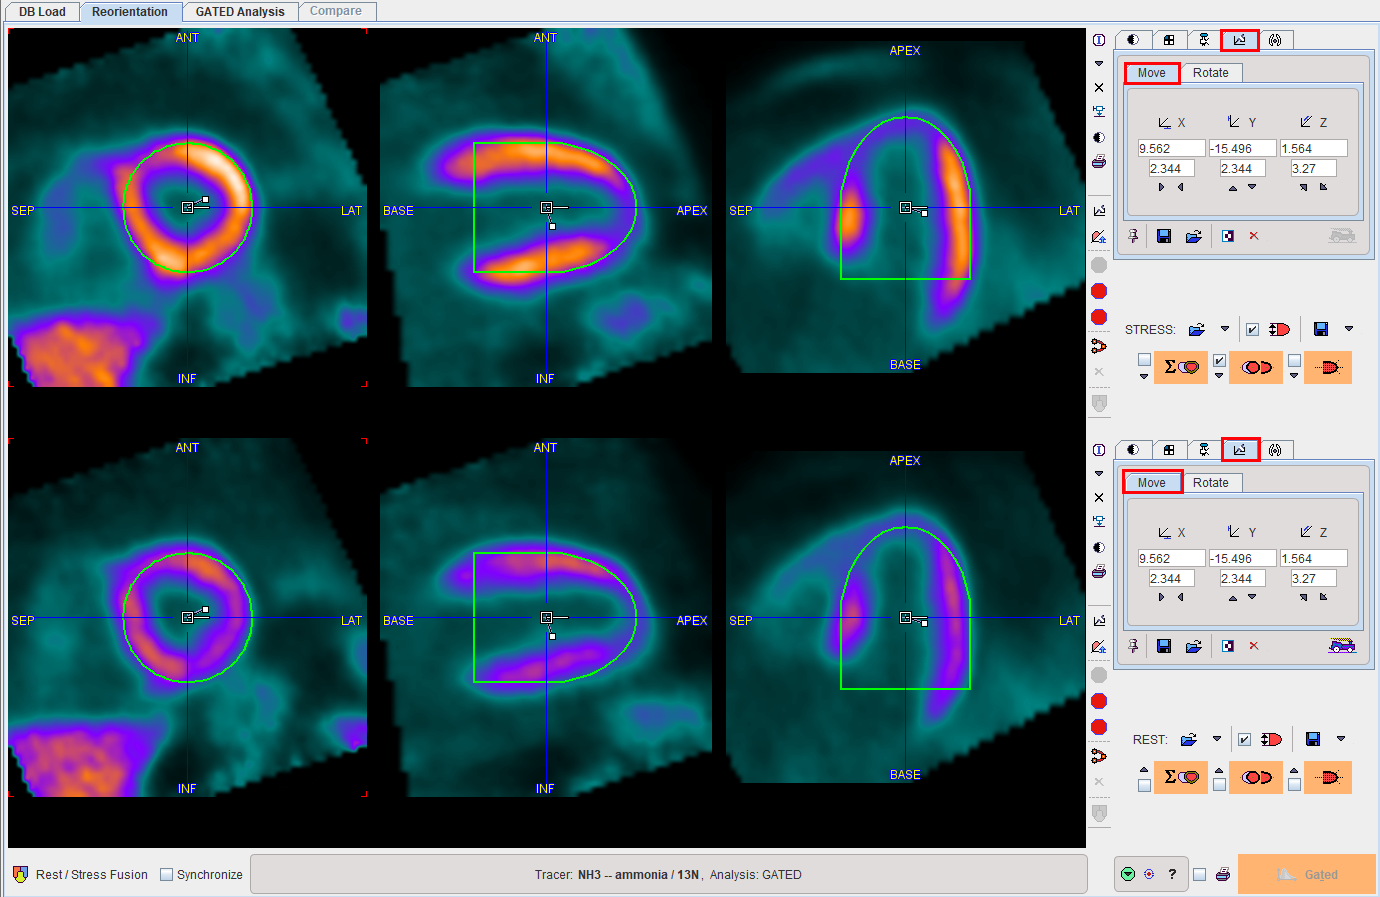Click the STRESS sum frames (sigma) orange button

coord(1181,367)
